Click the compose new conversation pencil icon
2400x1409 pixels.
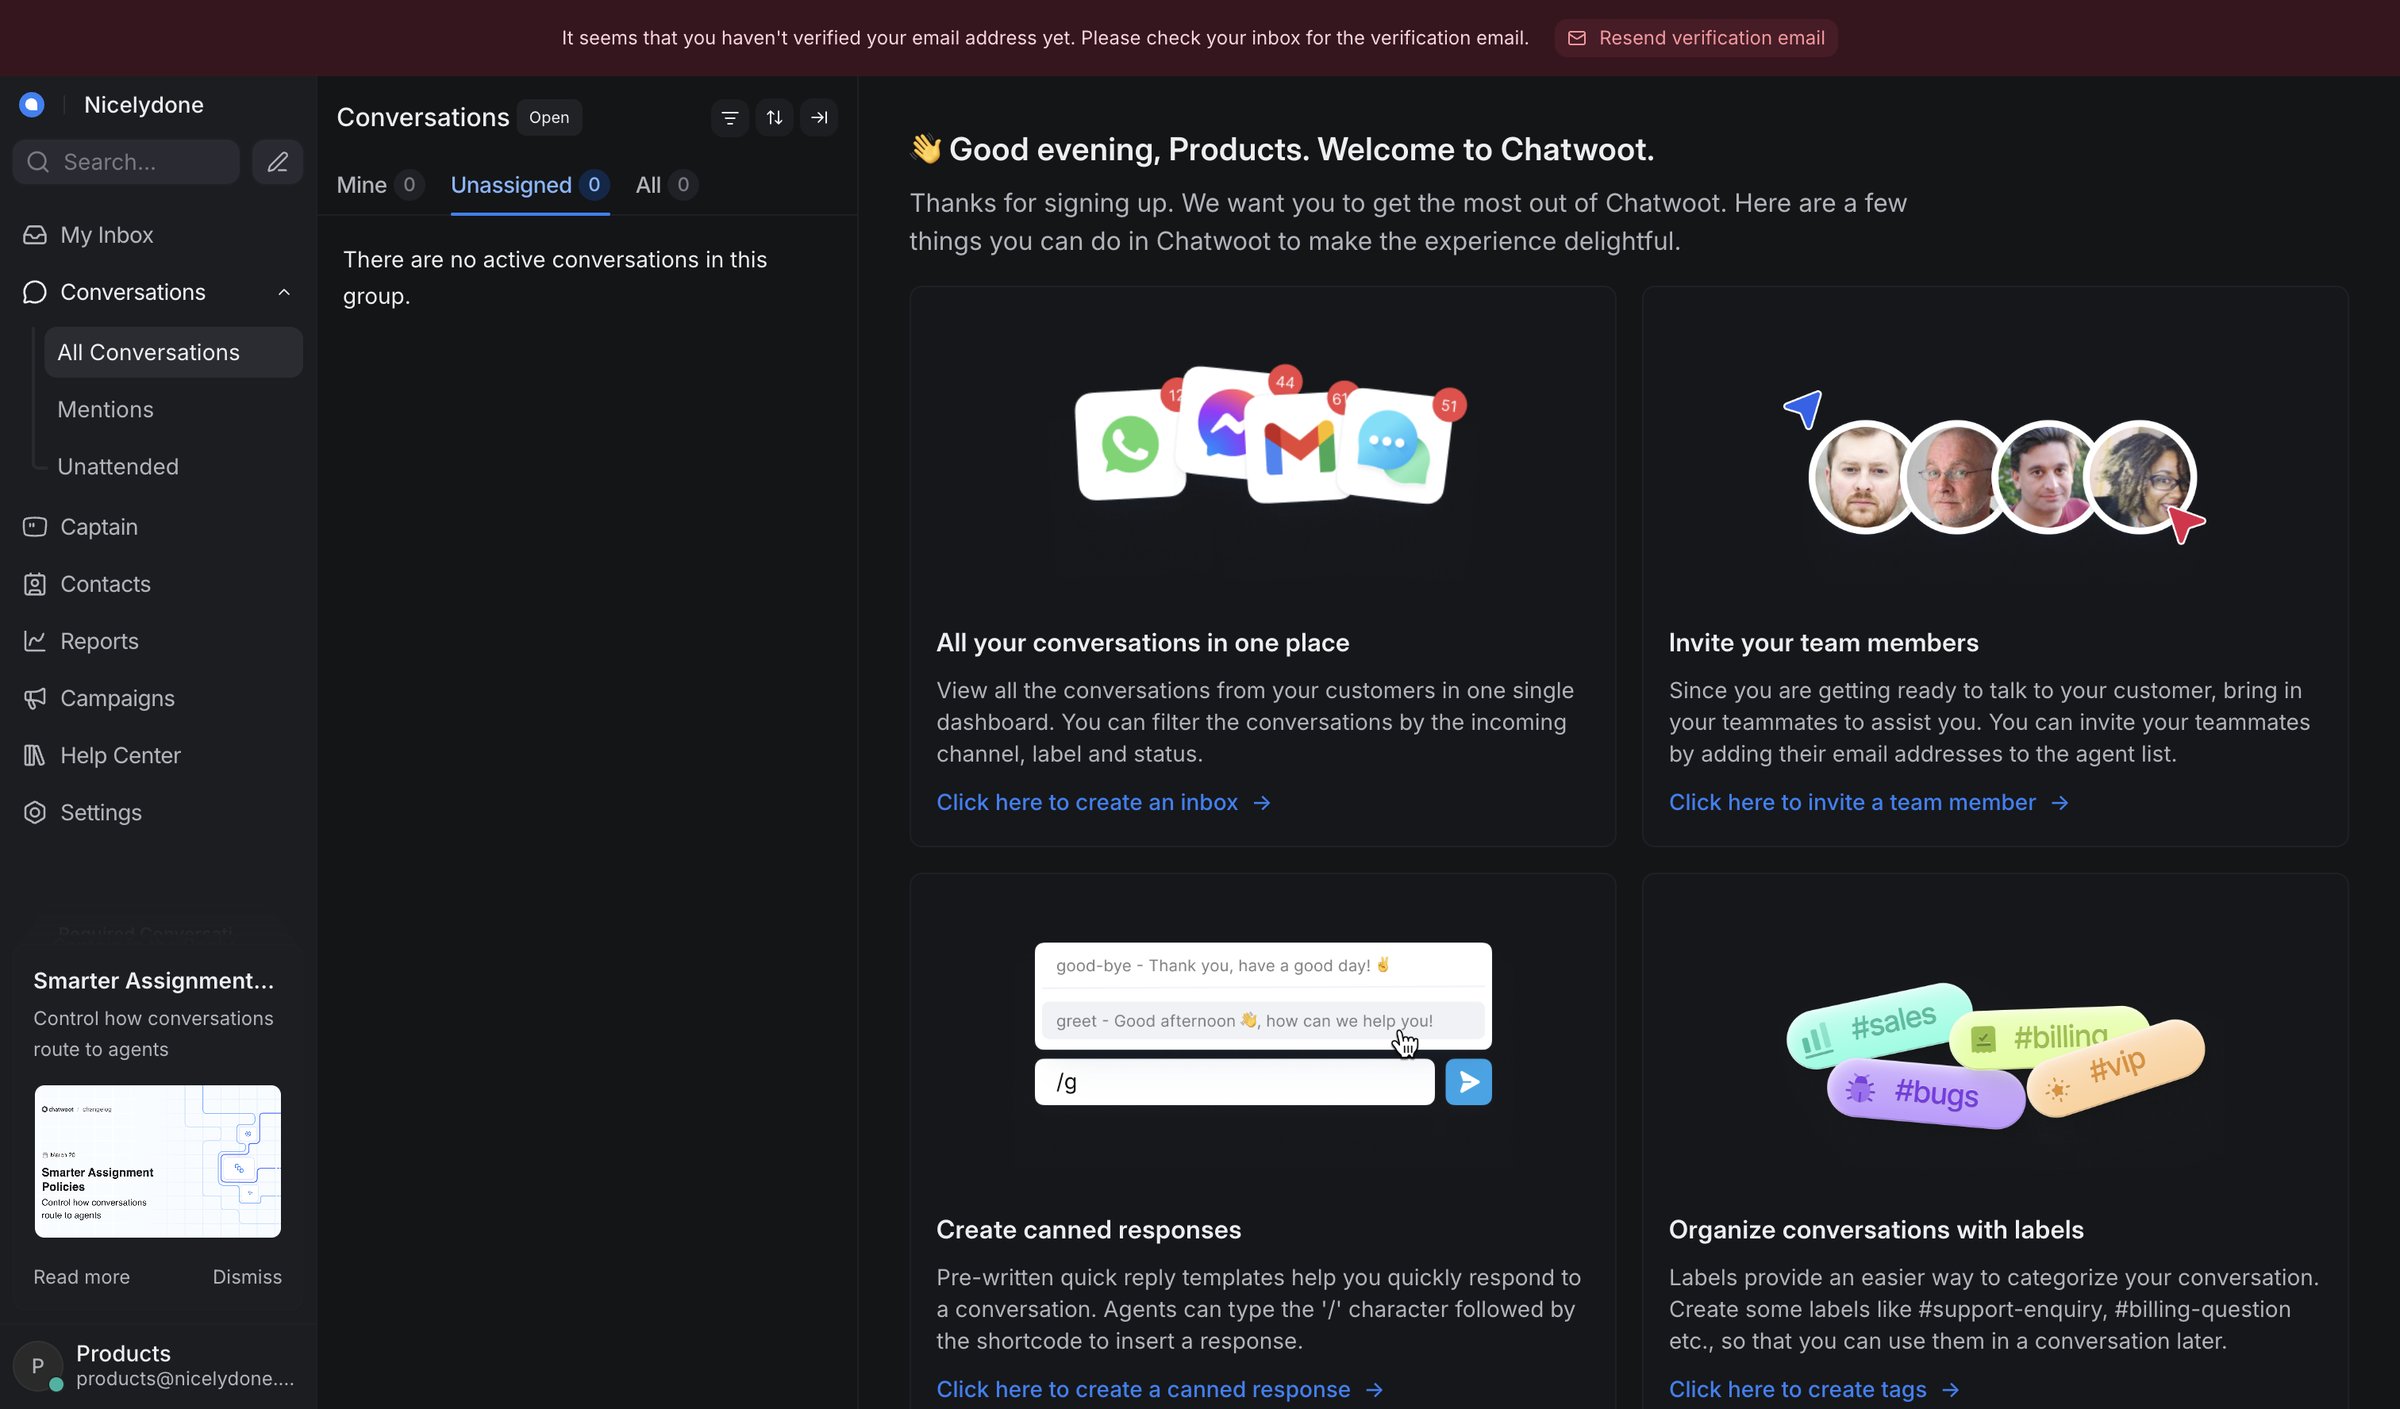coord(277,162)
